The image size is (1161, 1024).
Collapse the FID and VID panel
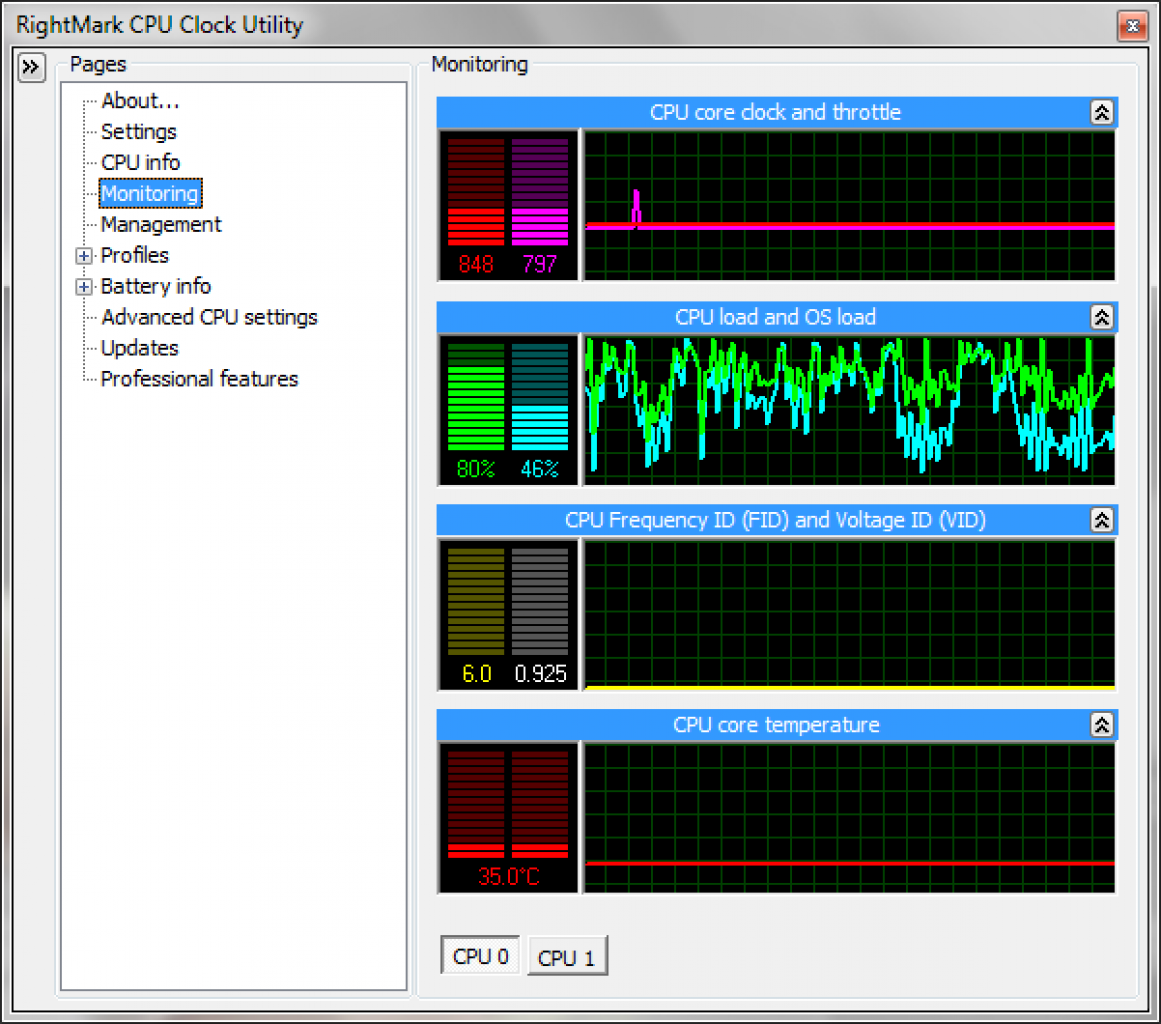click(1101, 521)
